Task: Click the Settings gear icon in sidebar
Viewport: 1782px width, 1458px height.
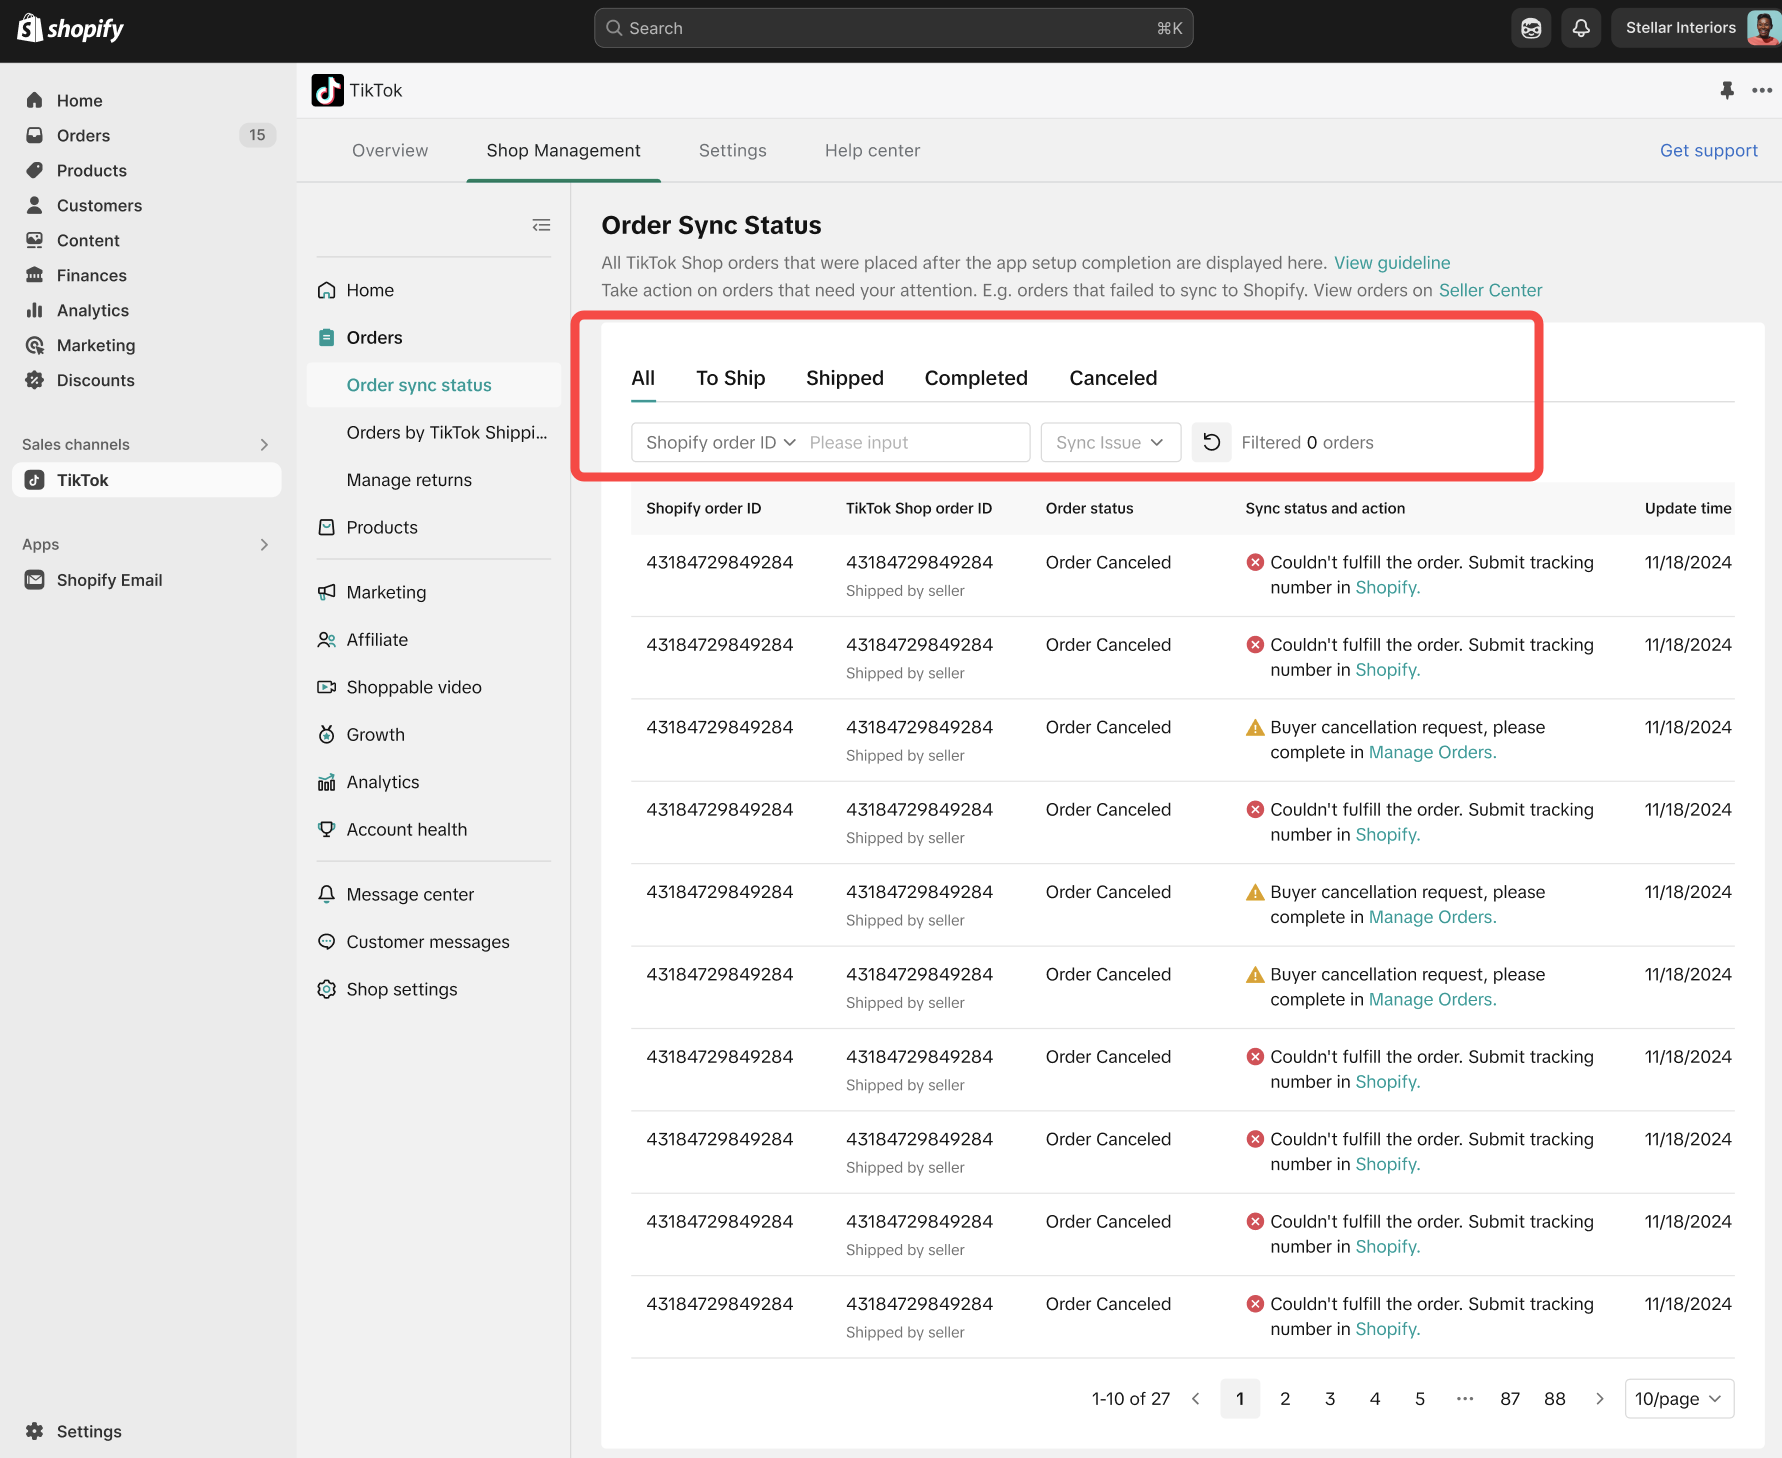Action: [x=35, y=1431]
